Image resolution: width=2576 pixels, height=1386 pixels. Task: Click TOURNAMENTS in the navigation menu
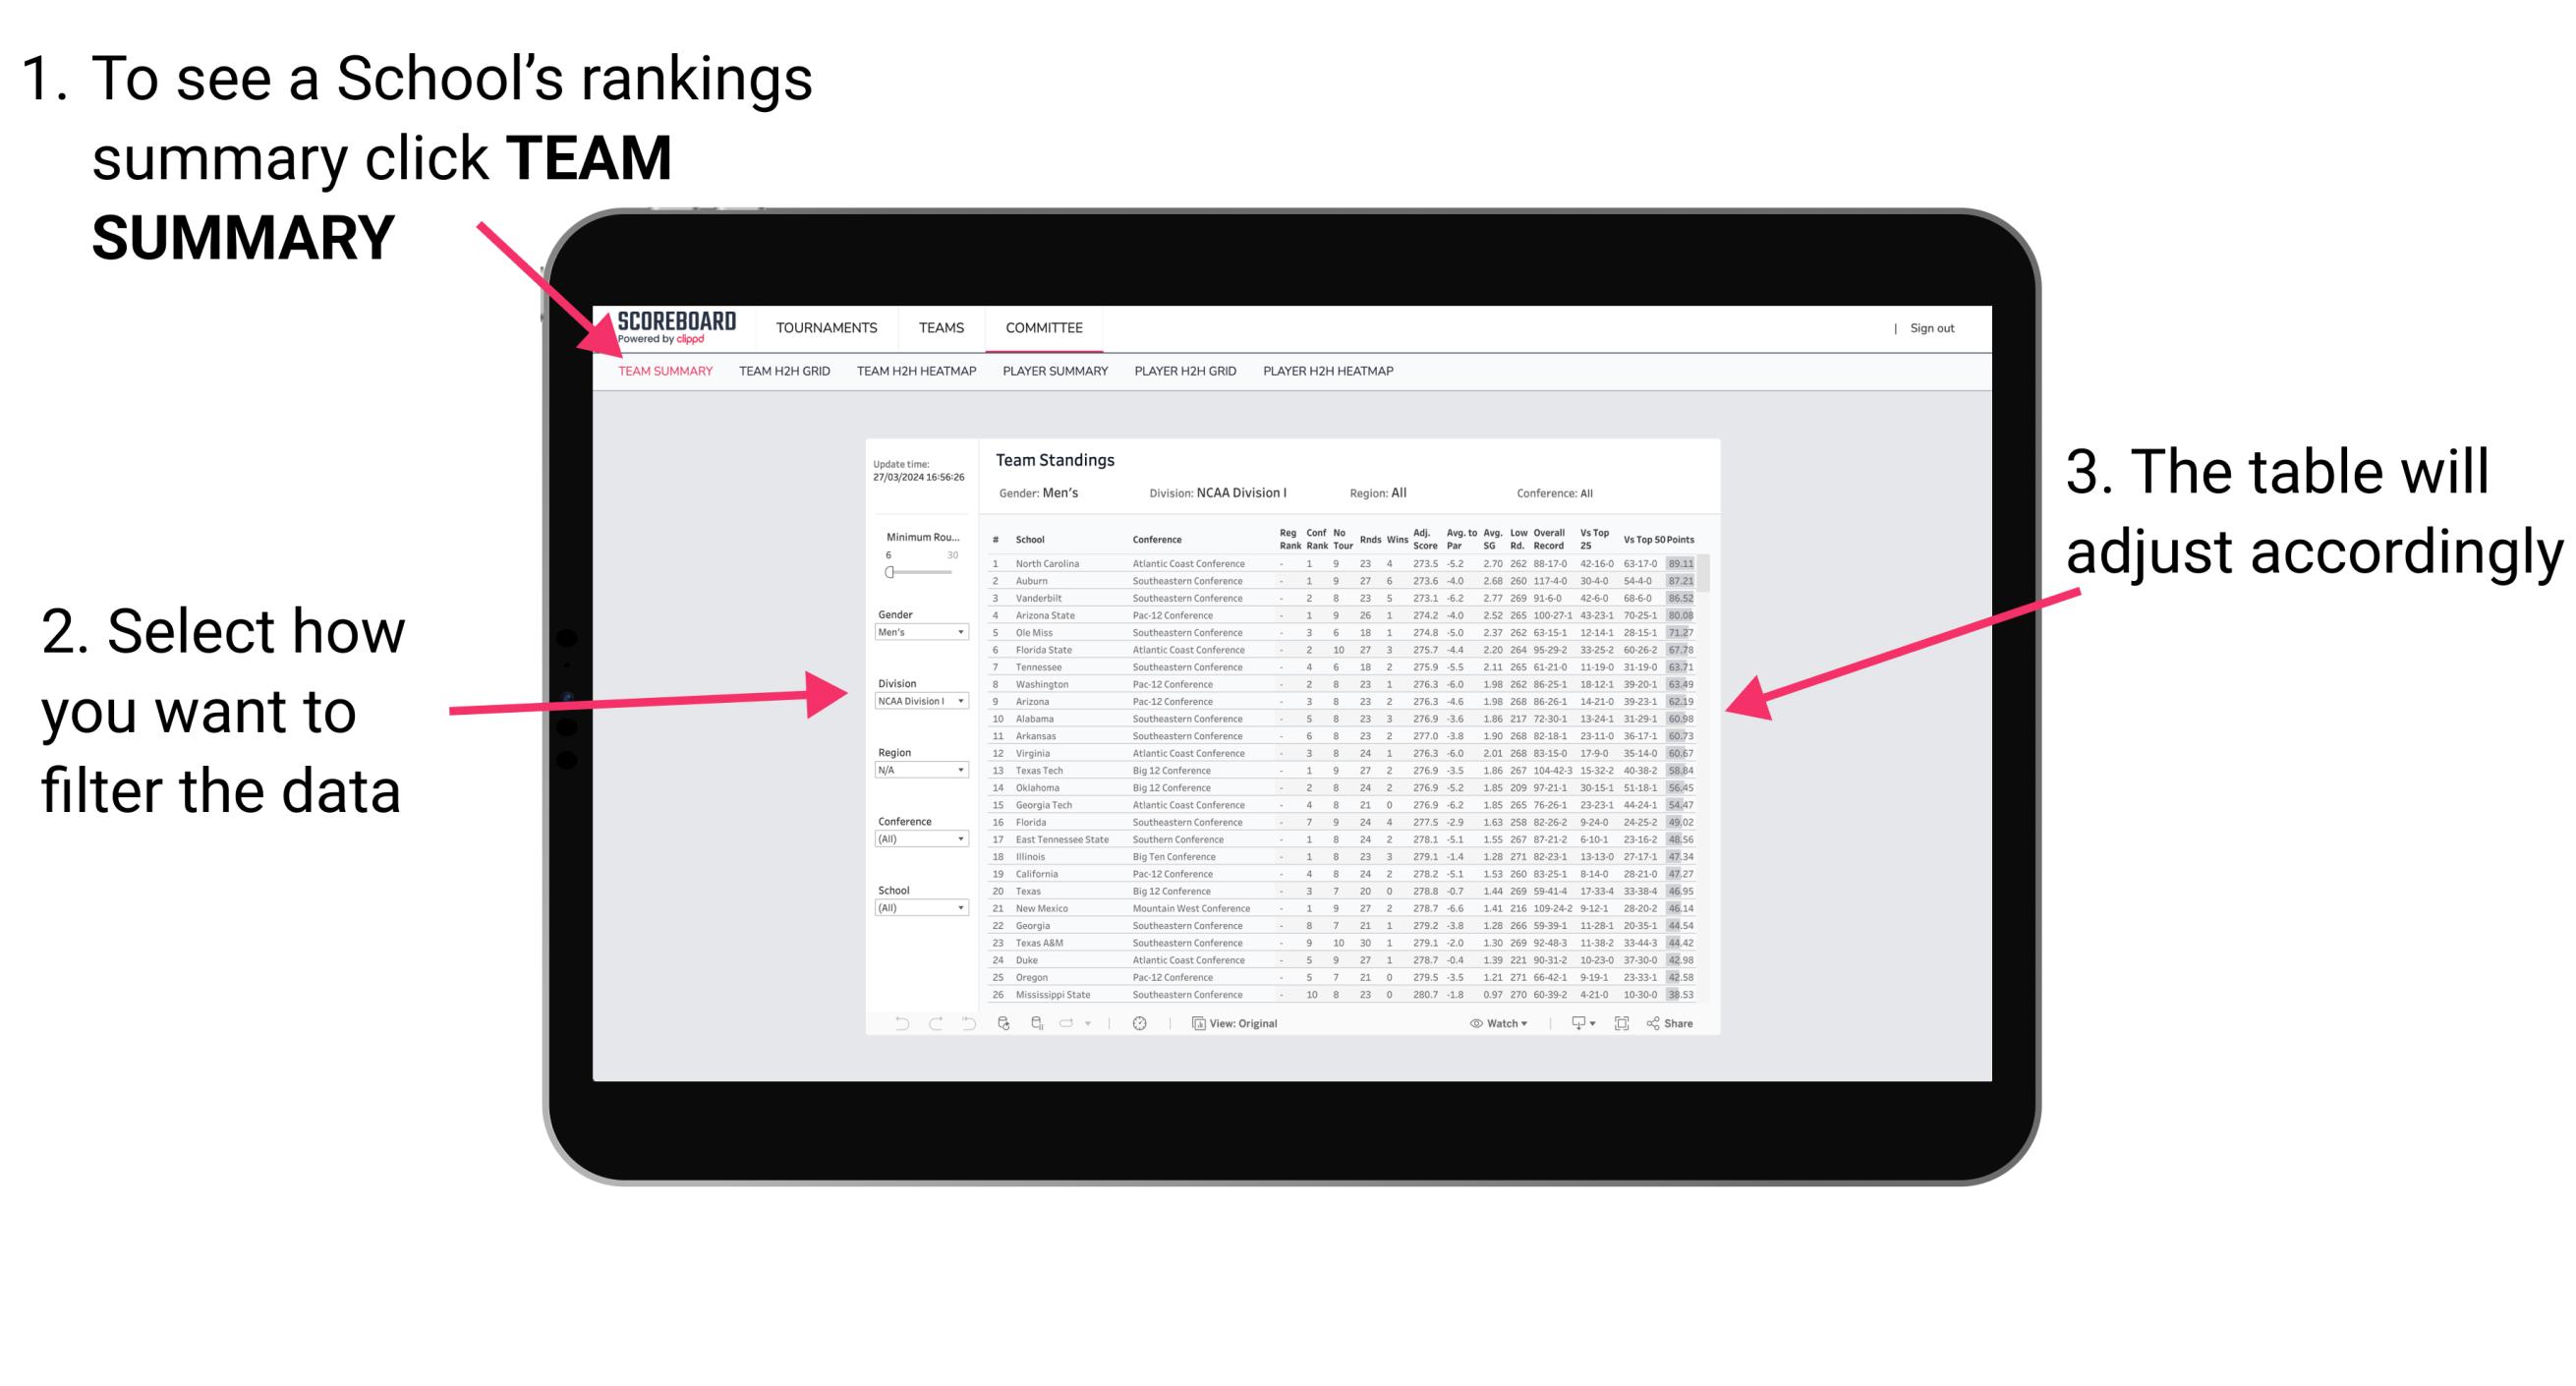click(828, 327)
